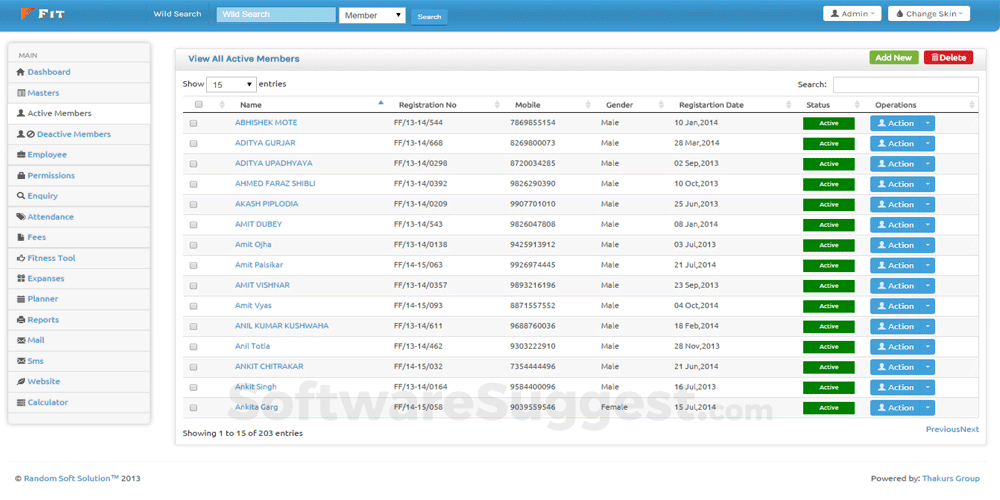Expand the Show entries count dropdown
Viewport: 1000px width, 500px height.
(232, 85)
